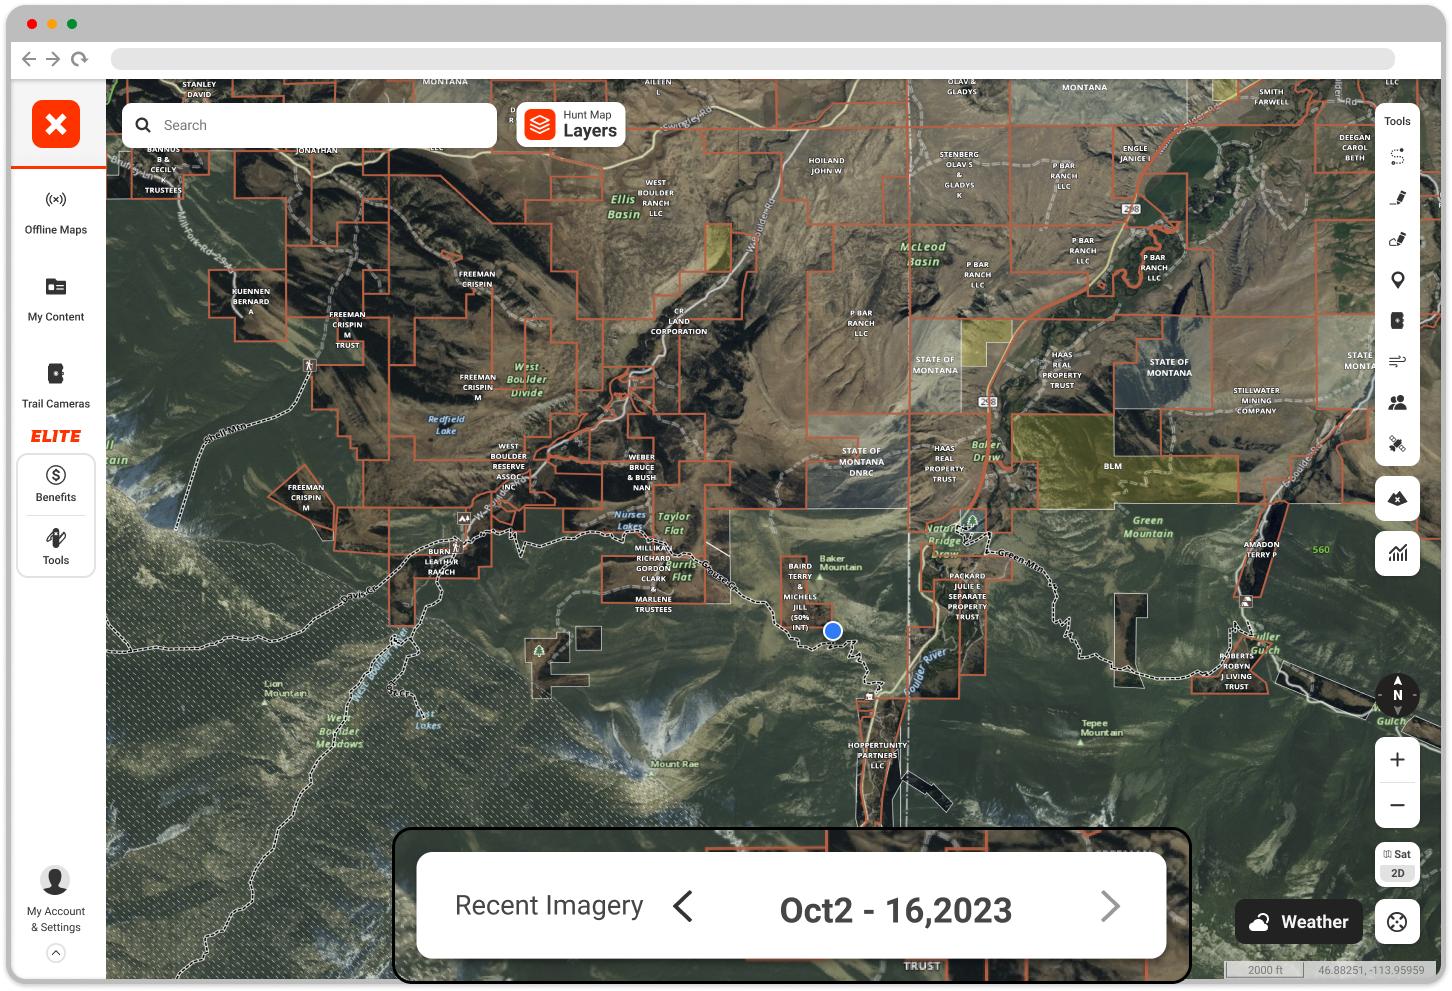Click the browser back arrow
Screen dimensions: 1452x991
click(x=29, y=59)
